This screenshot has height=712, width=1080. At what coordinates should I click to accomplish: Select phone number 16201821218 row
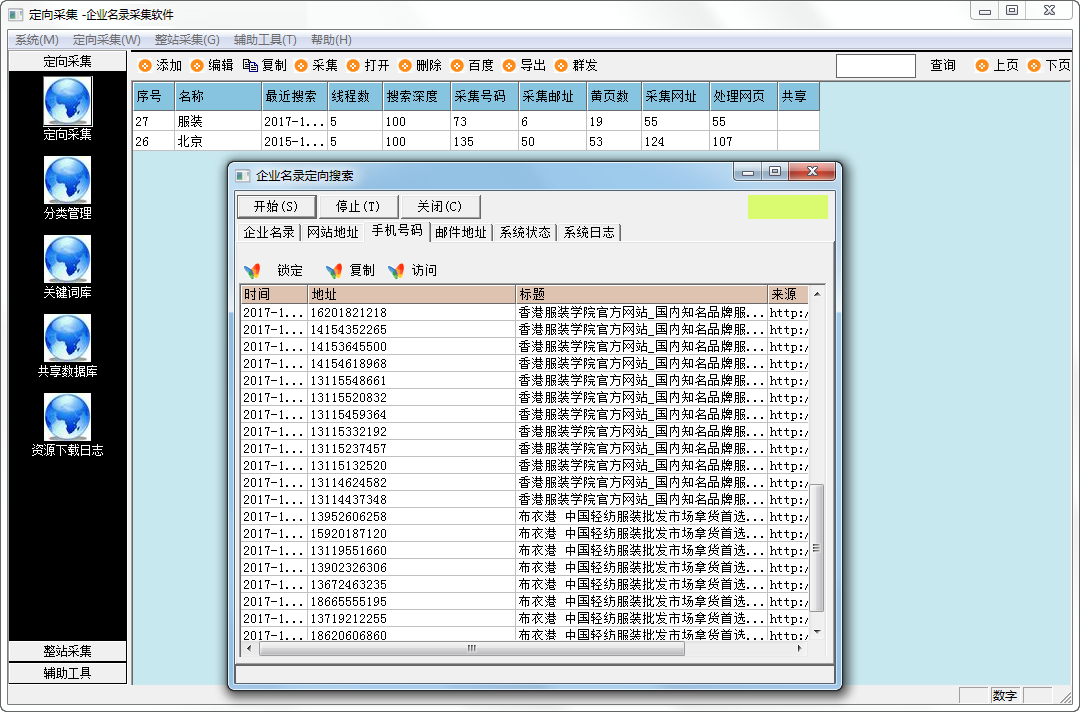click(525, 313)
